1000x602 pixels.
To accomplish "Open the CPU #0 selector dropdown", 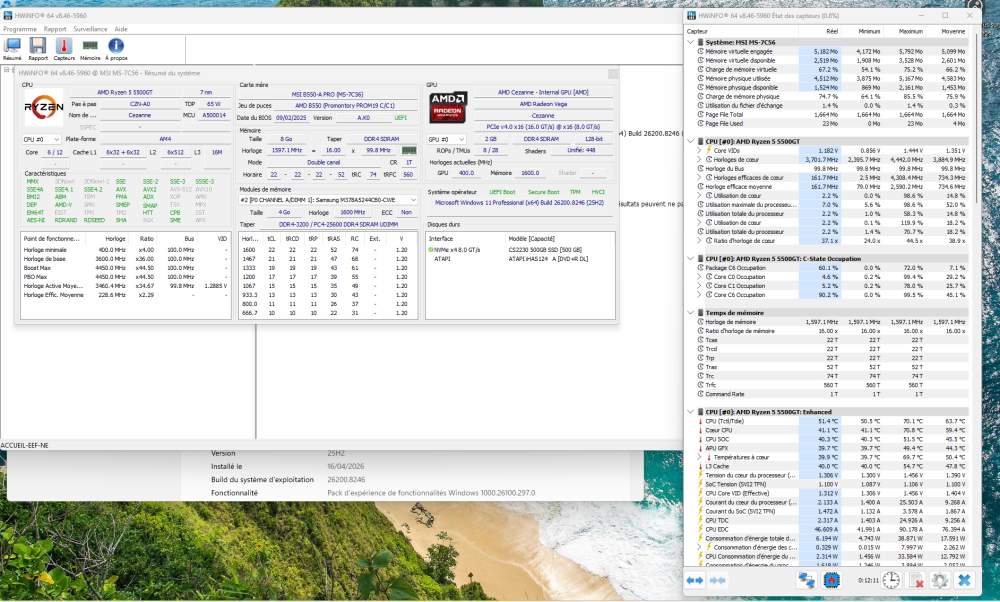I will (41, 139).
